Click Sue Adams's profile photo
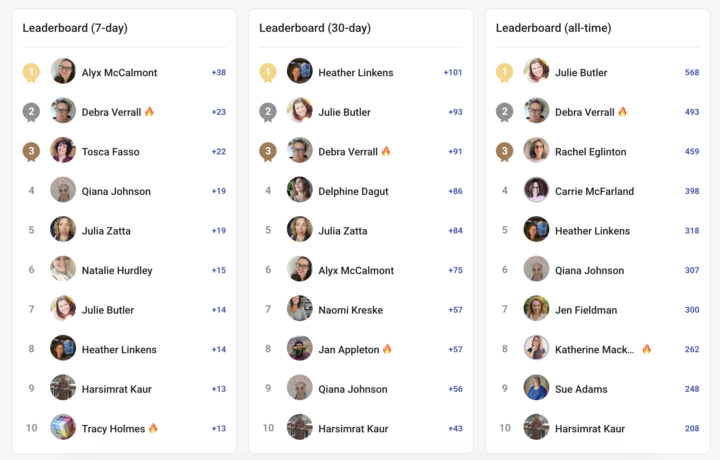720x460 pixels. coord(536,388)
